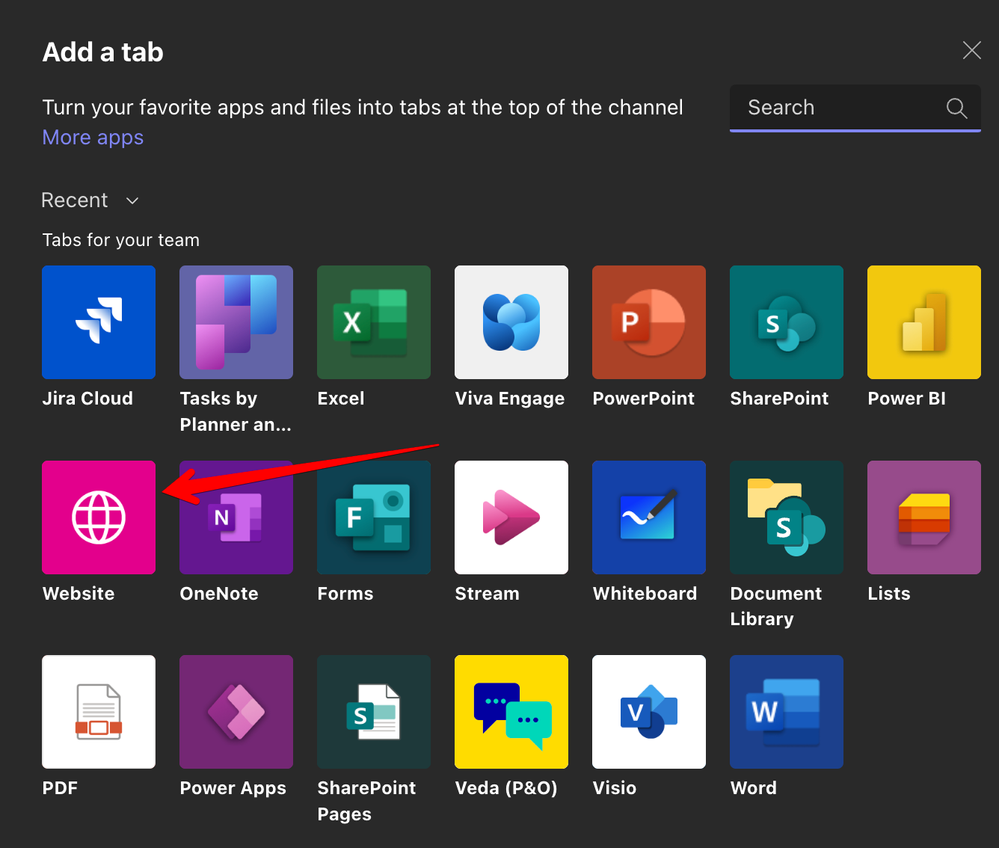The image size is (999, 848).
Task: Open the More apps link
Action: [x=93, y=138]
